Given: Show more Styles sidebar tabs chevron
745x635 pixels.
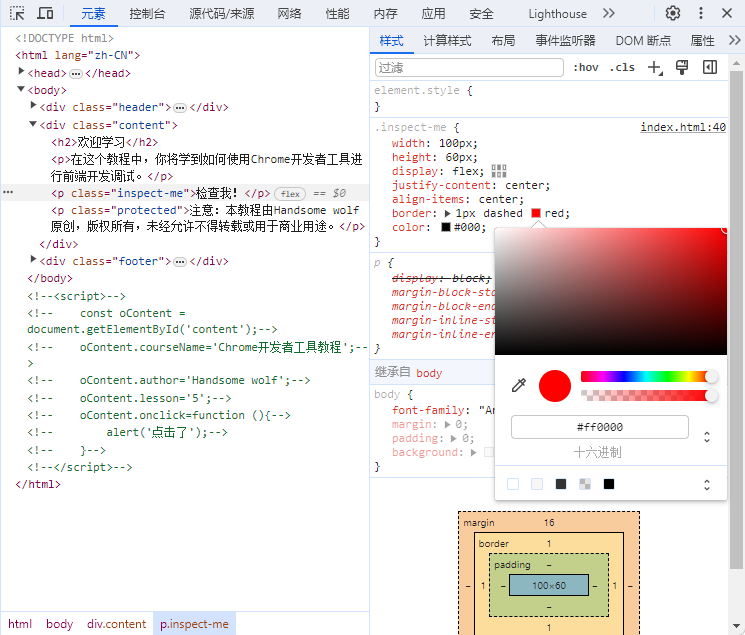Looking at the screenshot, I should click(735, 40).
